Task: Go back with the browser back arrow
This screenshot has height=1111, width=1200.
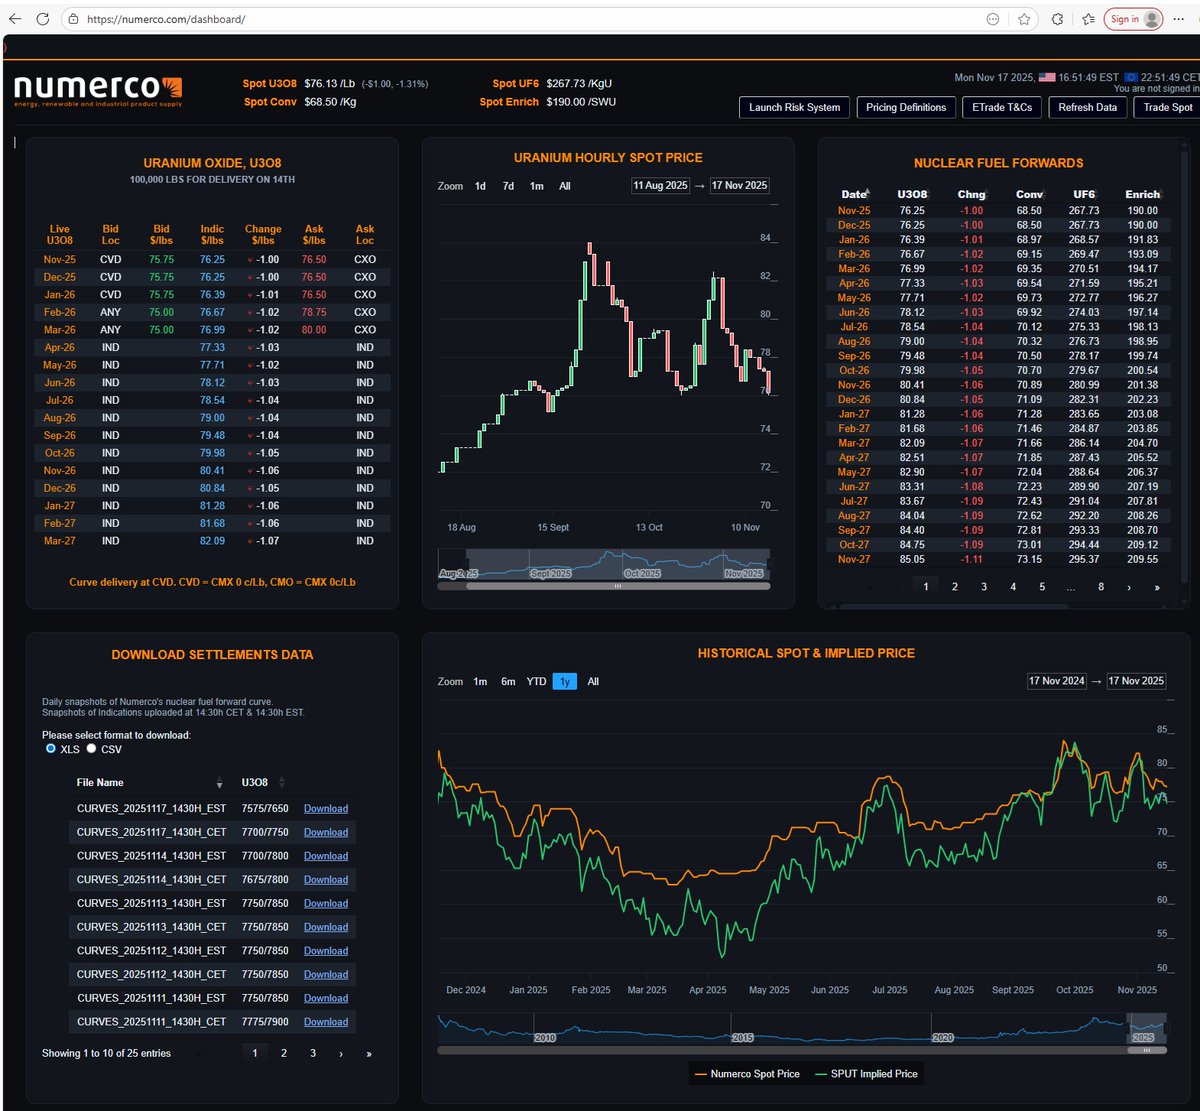Action: pos(15,19)
